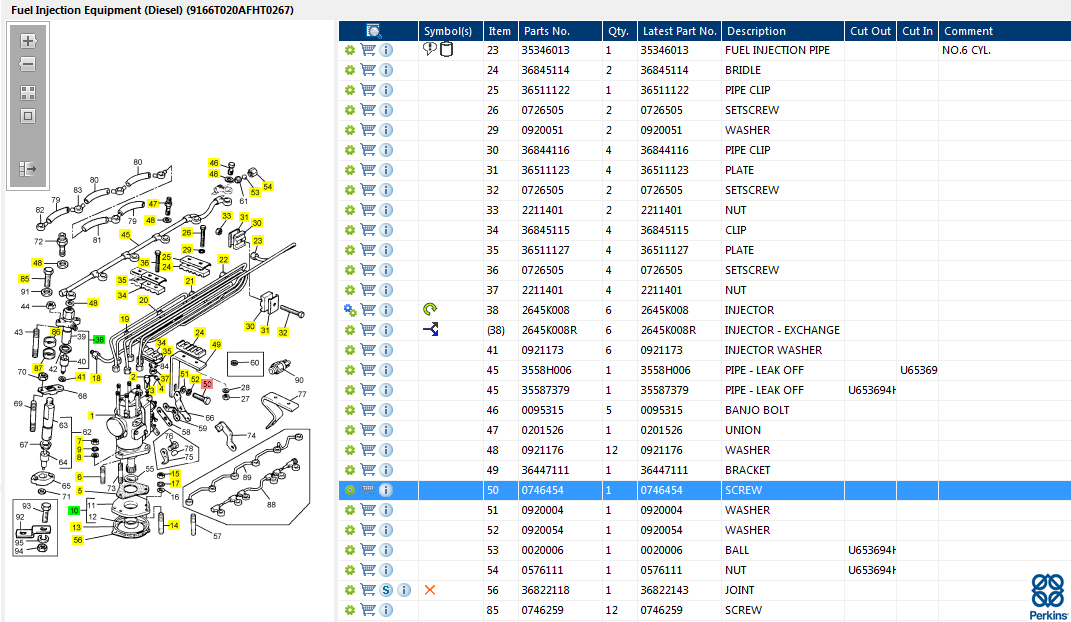Add item 85 SCREW to cart

pos(368,610)
